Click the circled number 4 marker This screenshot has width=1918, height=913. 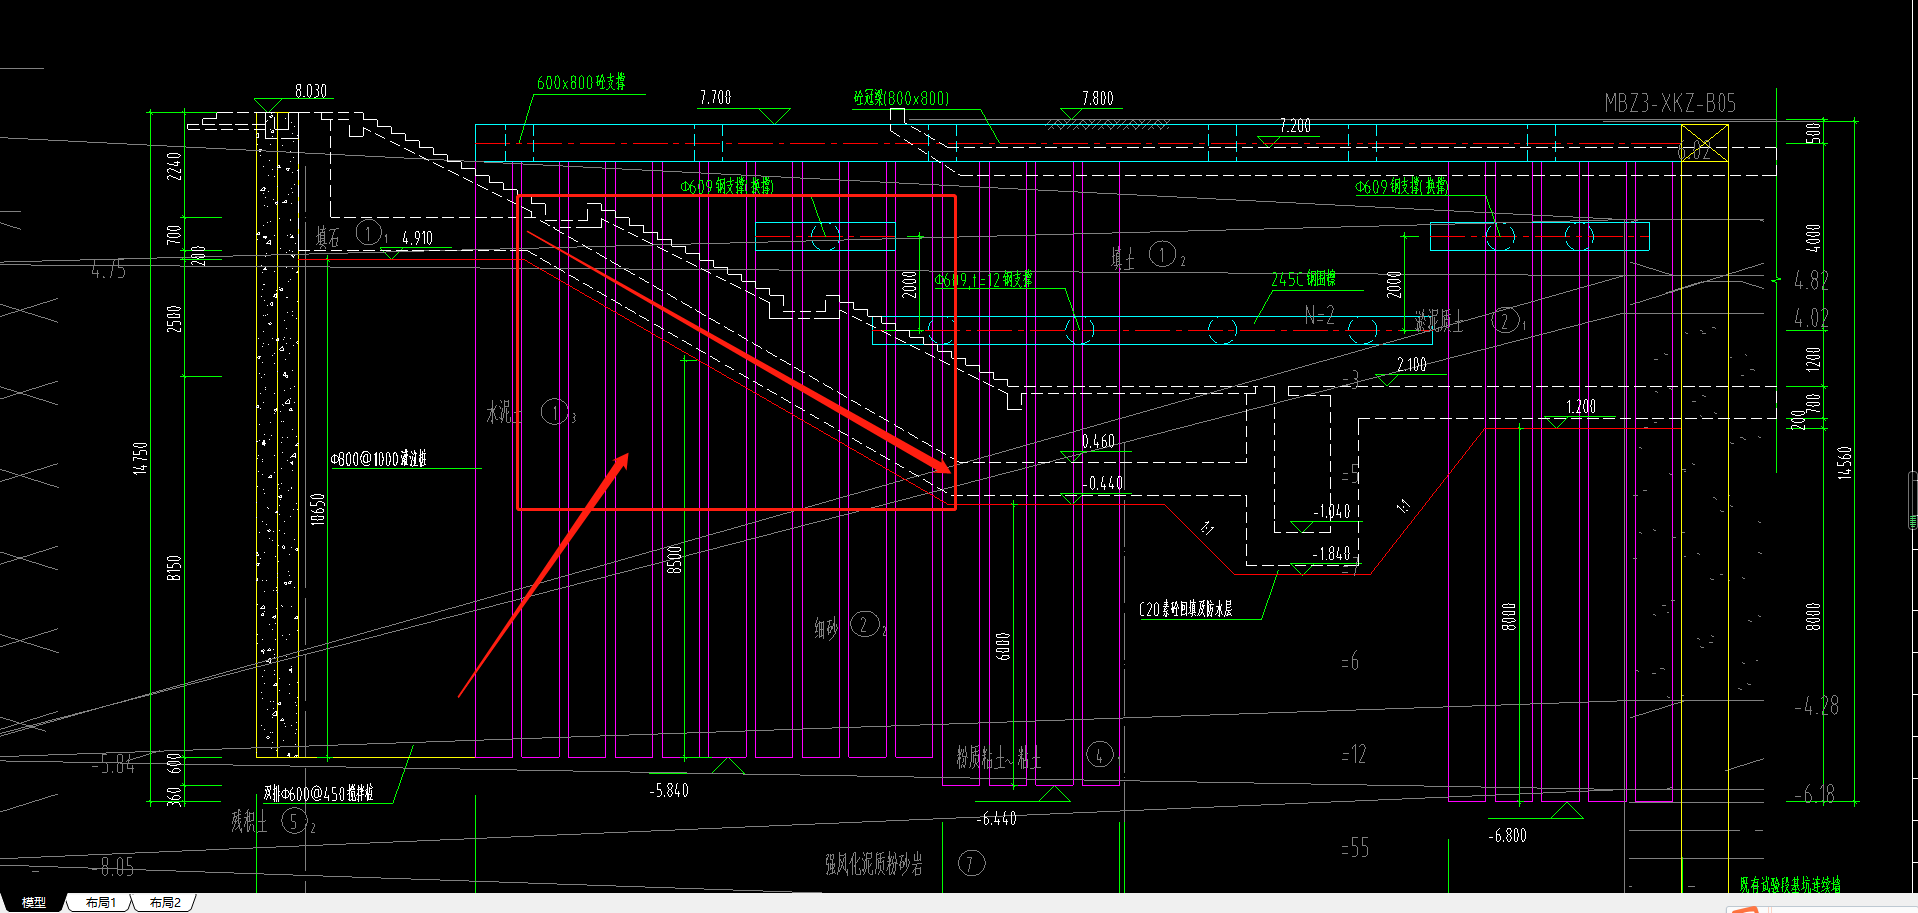click(x=1100, y=755)
